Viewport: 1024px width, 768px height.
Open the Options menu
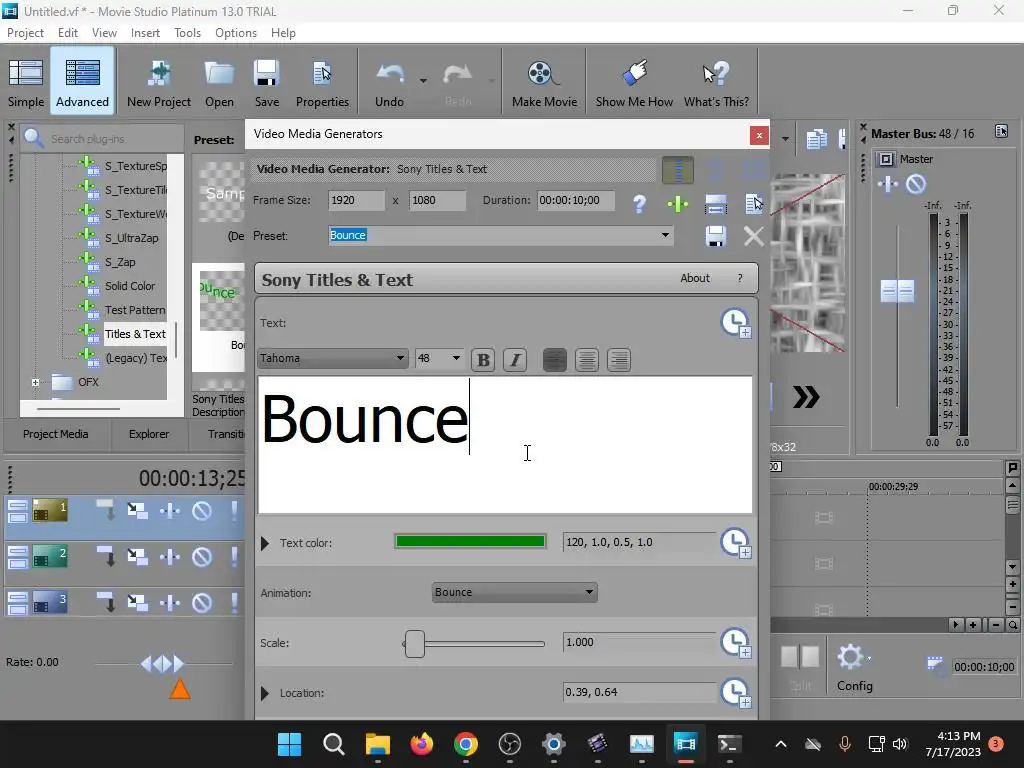(x=236, y=33)
